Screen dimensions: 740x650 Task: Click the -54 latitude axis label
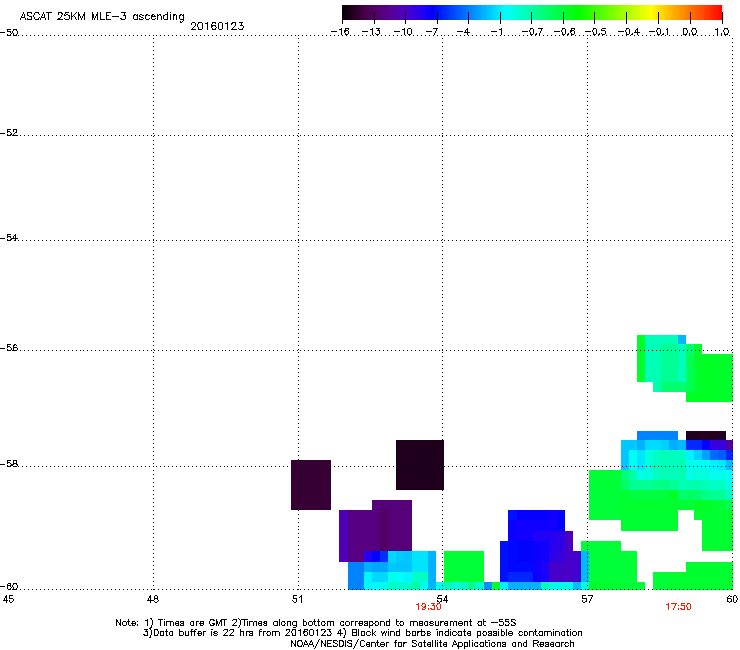(9, 237)
